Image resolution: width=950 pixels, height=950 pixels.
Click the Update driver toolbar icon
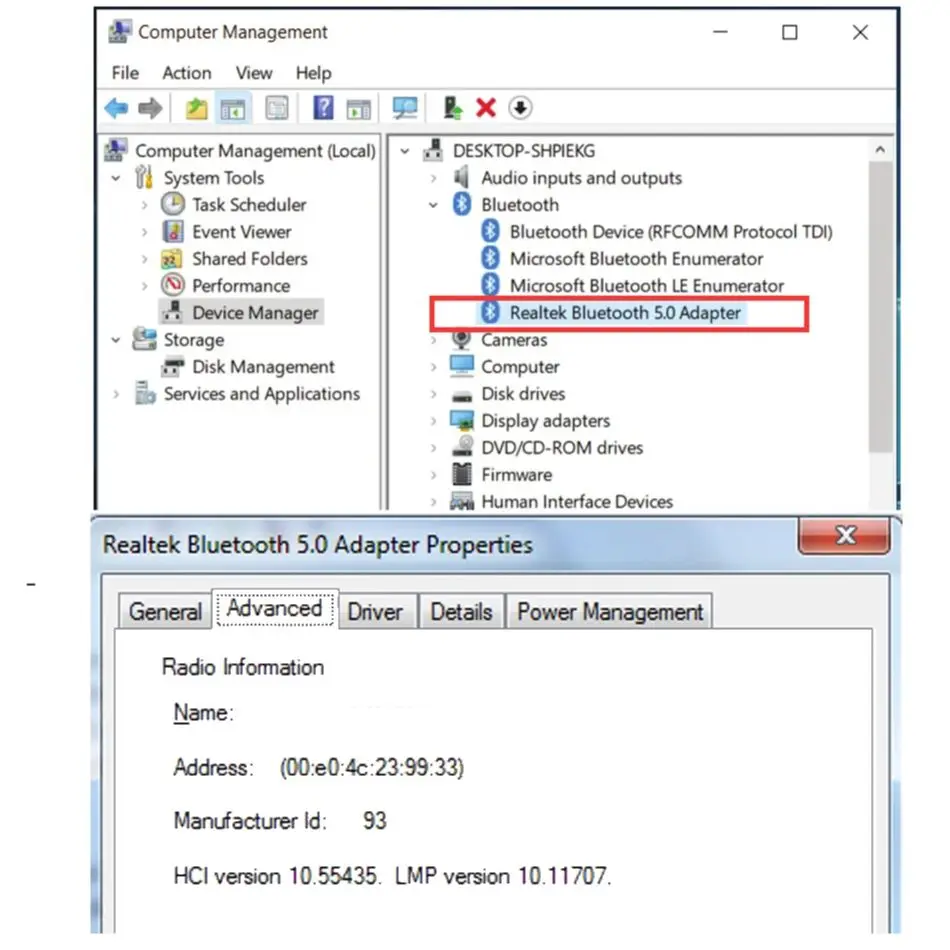click(x=453, y=108)
